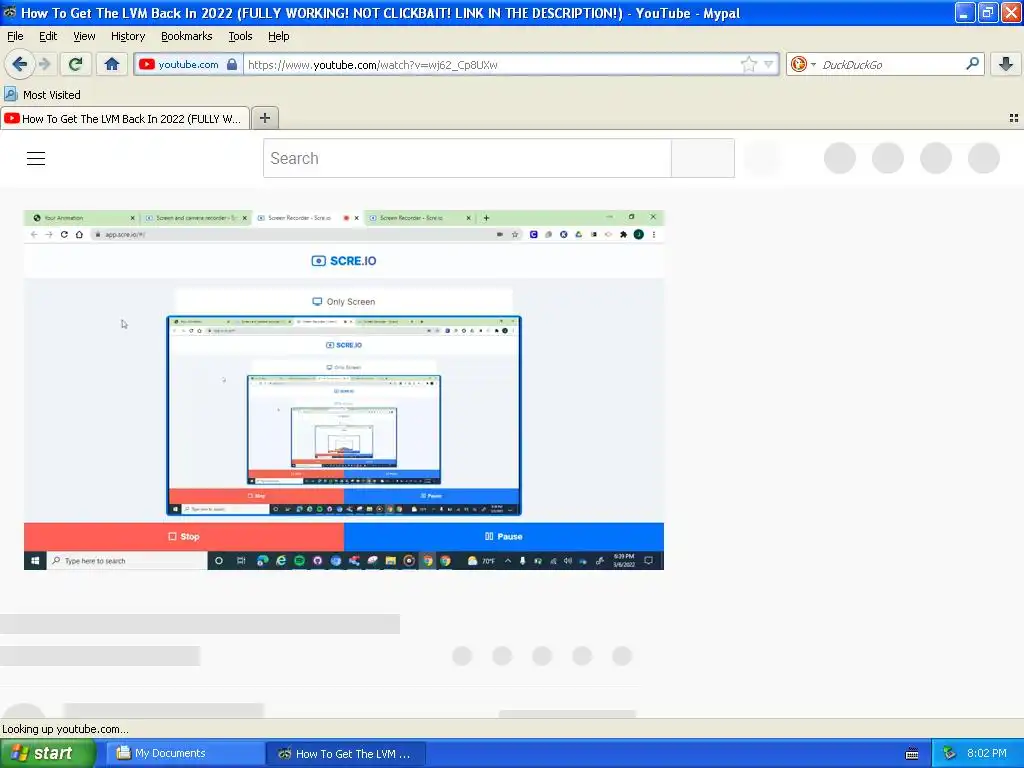Click the DuckDuckGo search input field
The height and width of the screenshot is (768, 1024).
tap(890, 65)
